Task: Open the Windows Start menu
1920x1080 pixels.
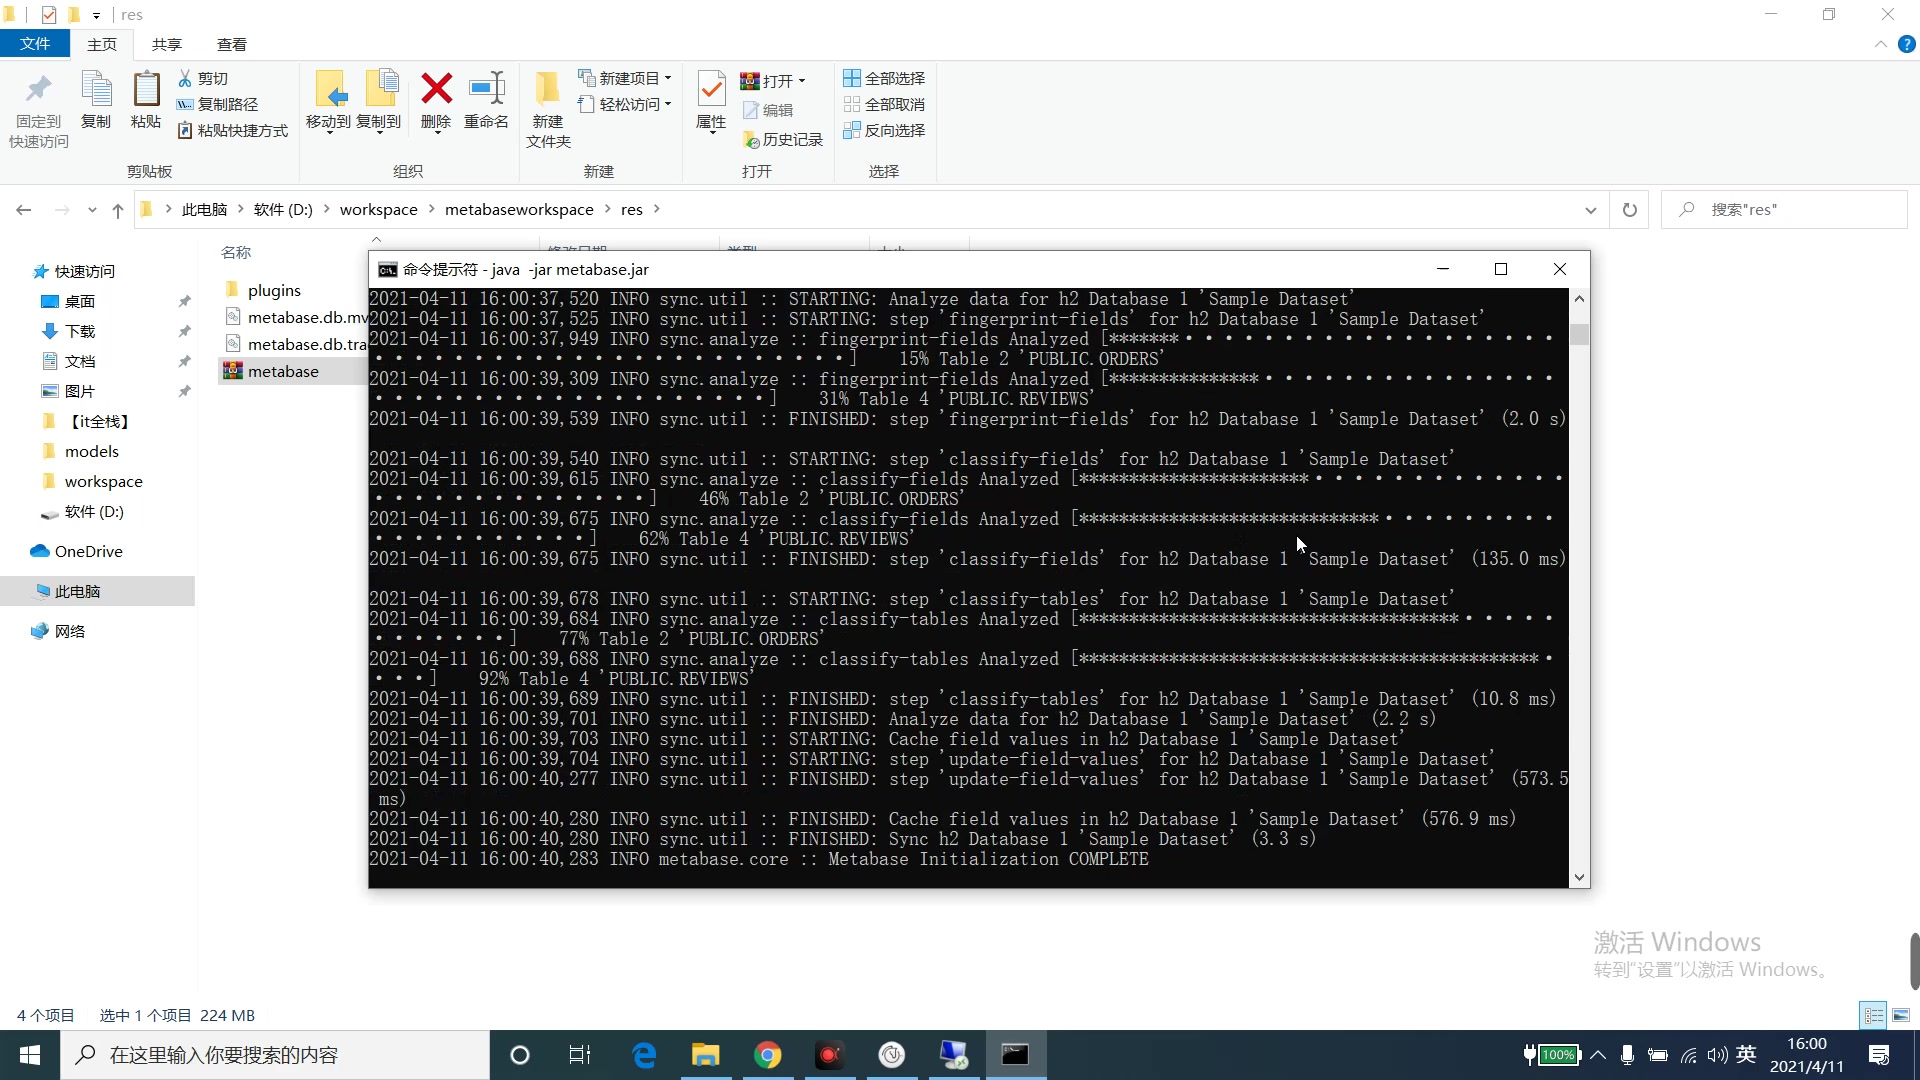Action: pos(30,1055)
